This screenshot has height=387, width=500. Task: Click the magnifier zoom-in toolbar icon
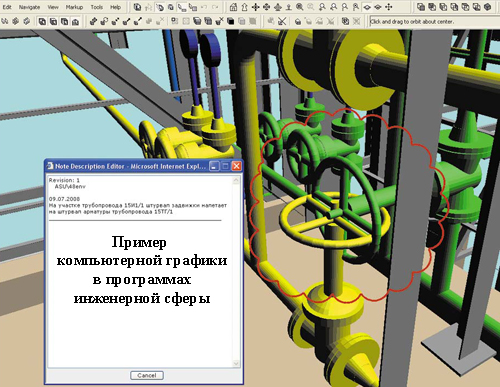300,7
